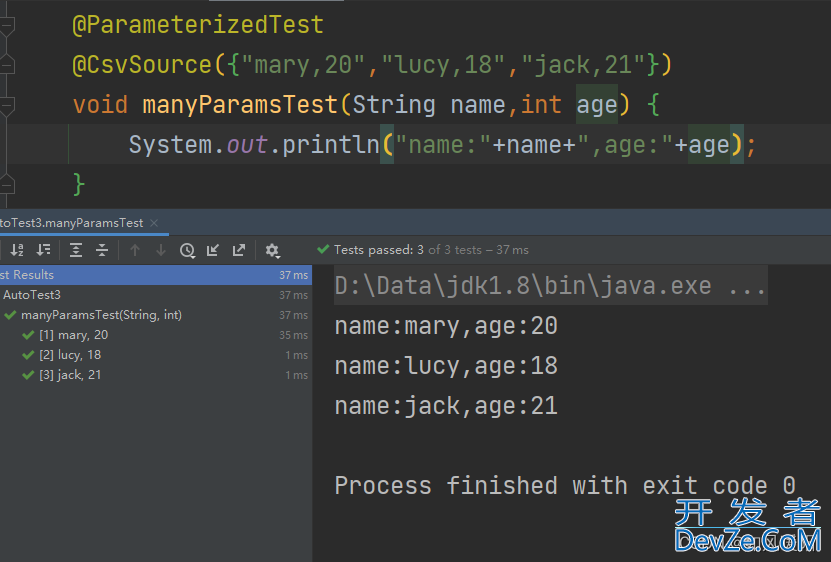Click green check beside mary, 20
The height and width of the screenshot is (562, 831).
[28, 335]
